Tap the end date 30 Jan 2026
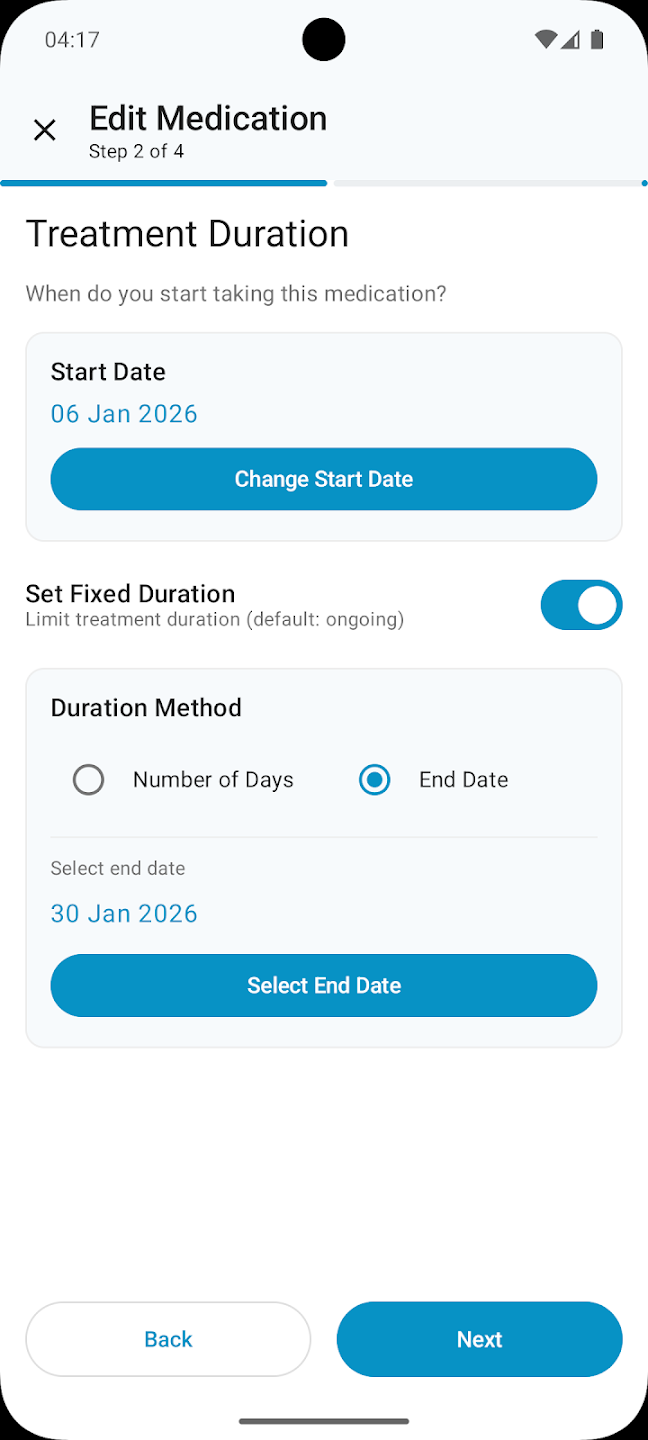The height and width of the screenshot is (1440, 648). (x=124, y=913)
